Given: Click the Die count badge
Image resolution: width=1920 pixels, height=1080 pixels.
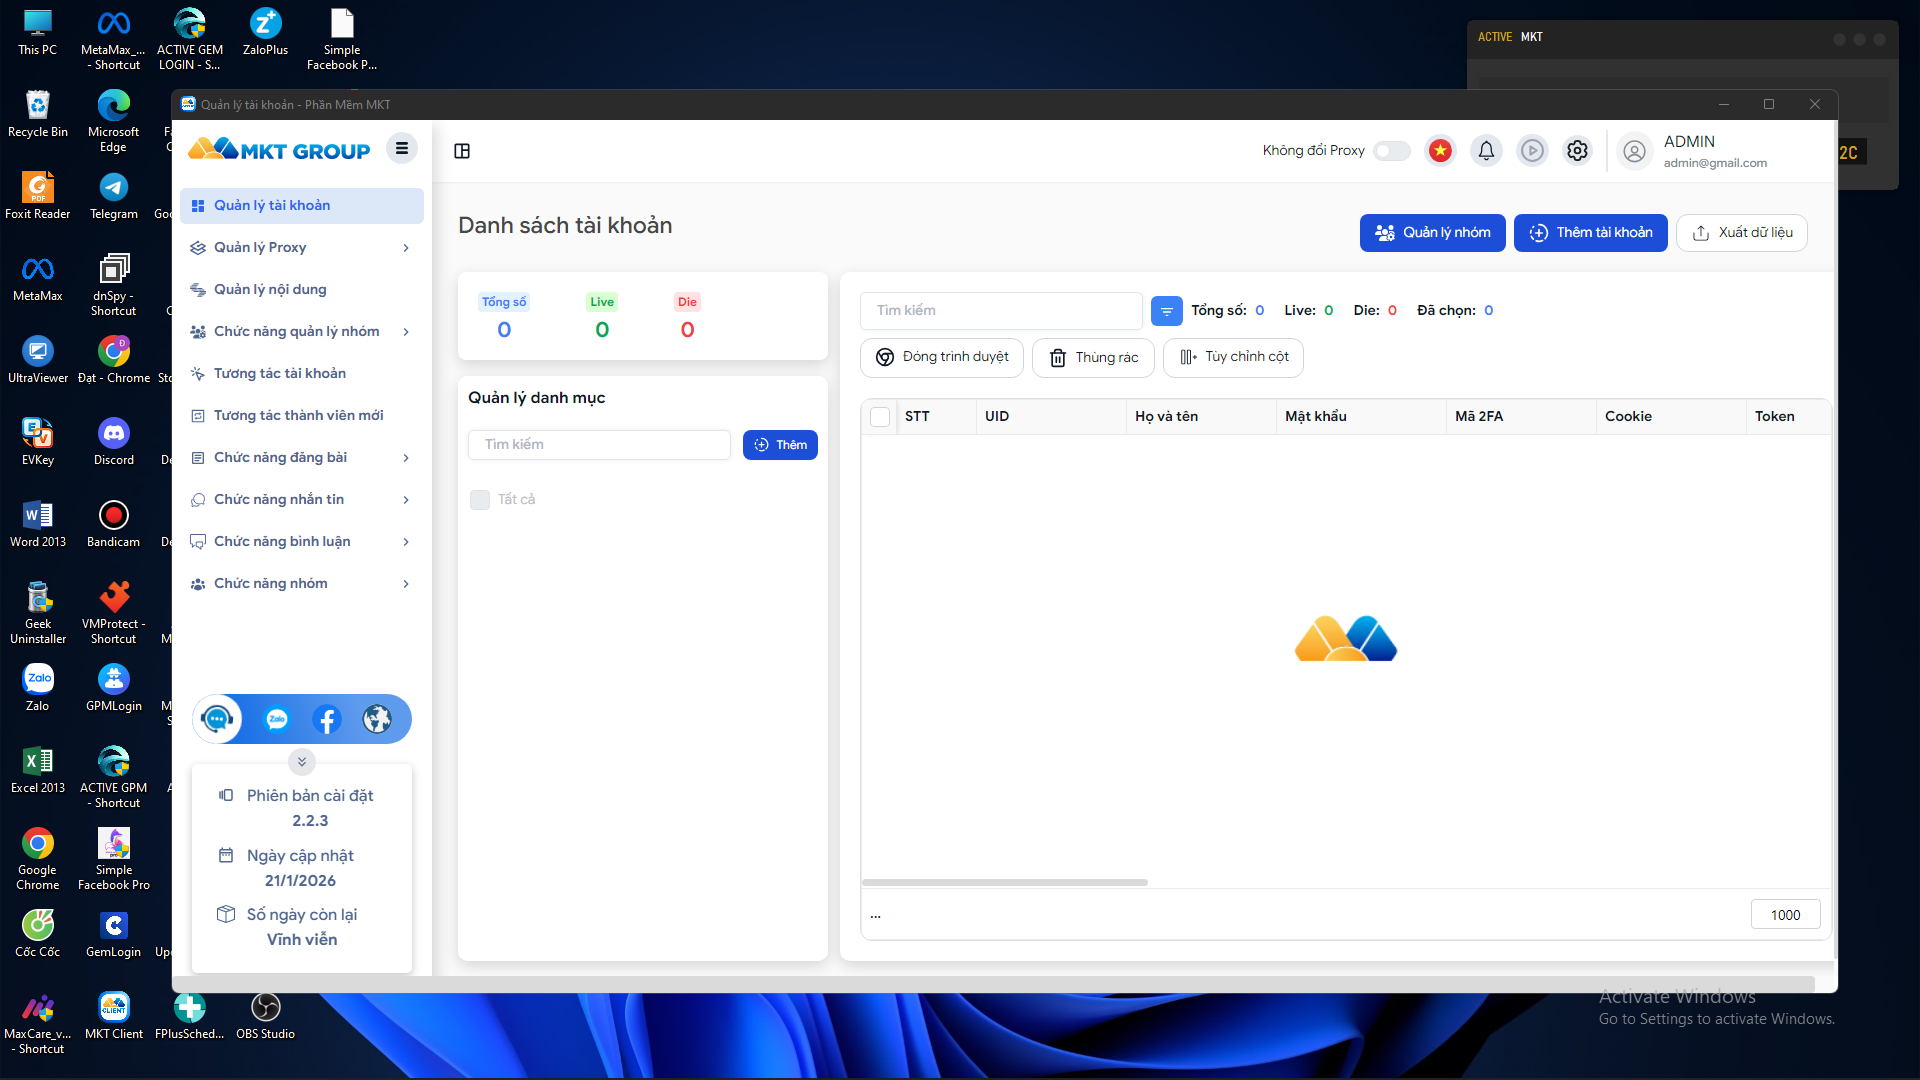Looking at the screenshot, I should click(687, 302).
